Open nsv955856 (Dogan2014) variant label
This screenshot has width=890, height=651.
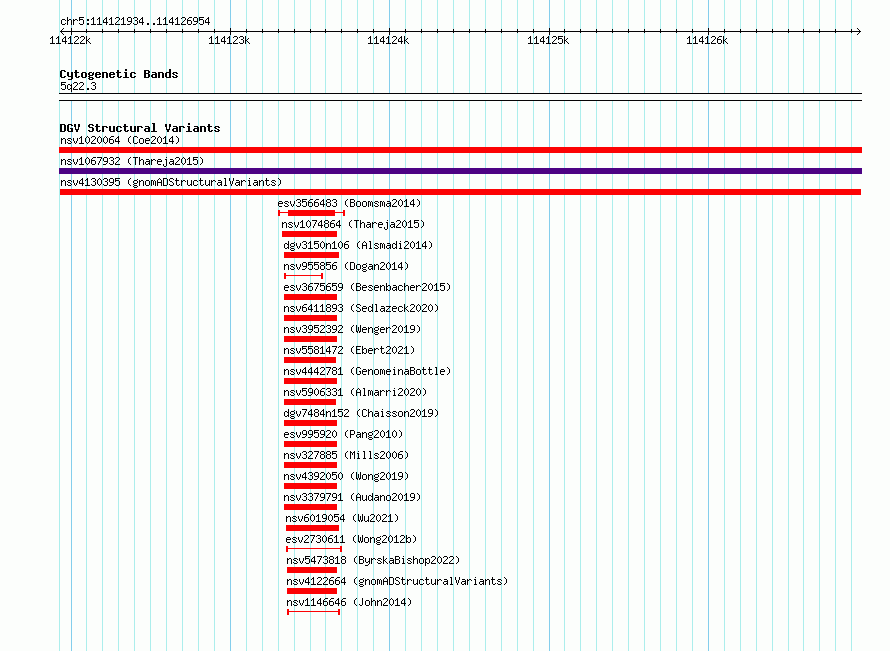[346, 266]
